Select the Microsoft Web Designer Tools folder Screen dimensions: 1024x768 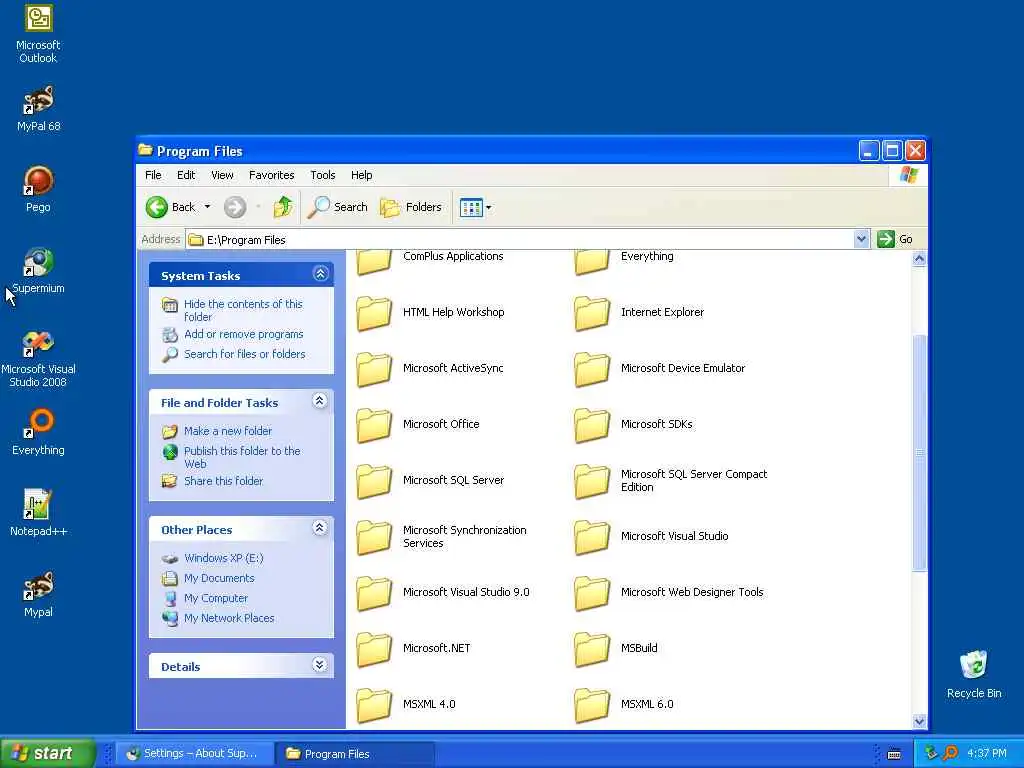click(669, 592)
